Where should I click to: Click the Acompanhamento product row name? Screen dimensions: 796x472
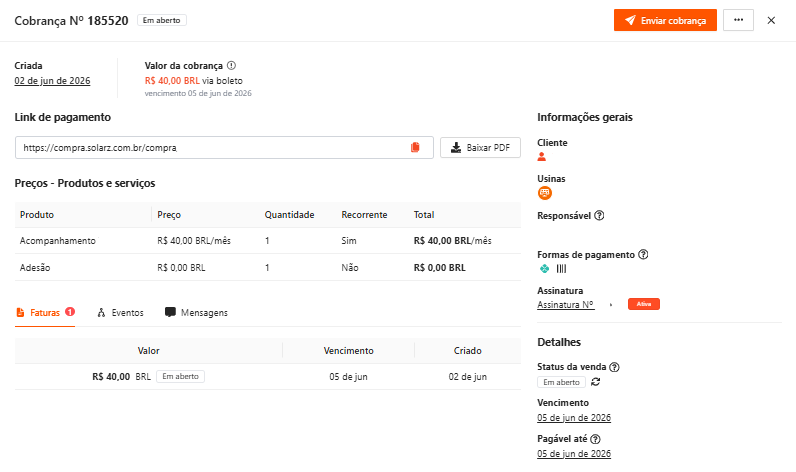[57, 241]
